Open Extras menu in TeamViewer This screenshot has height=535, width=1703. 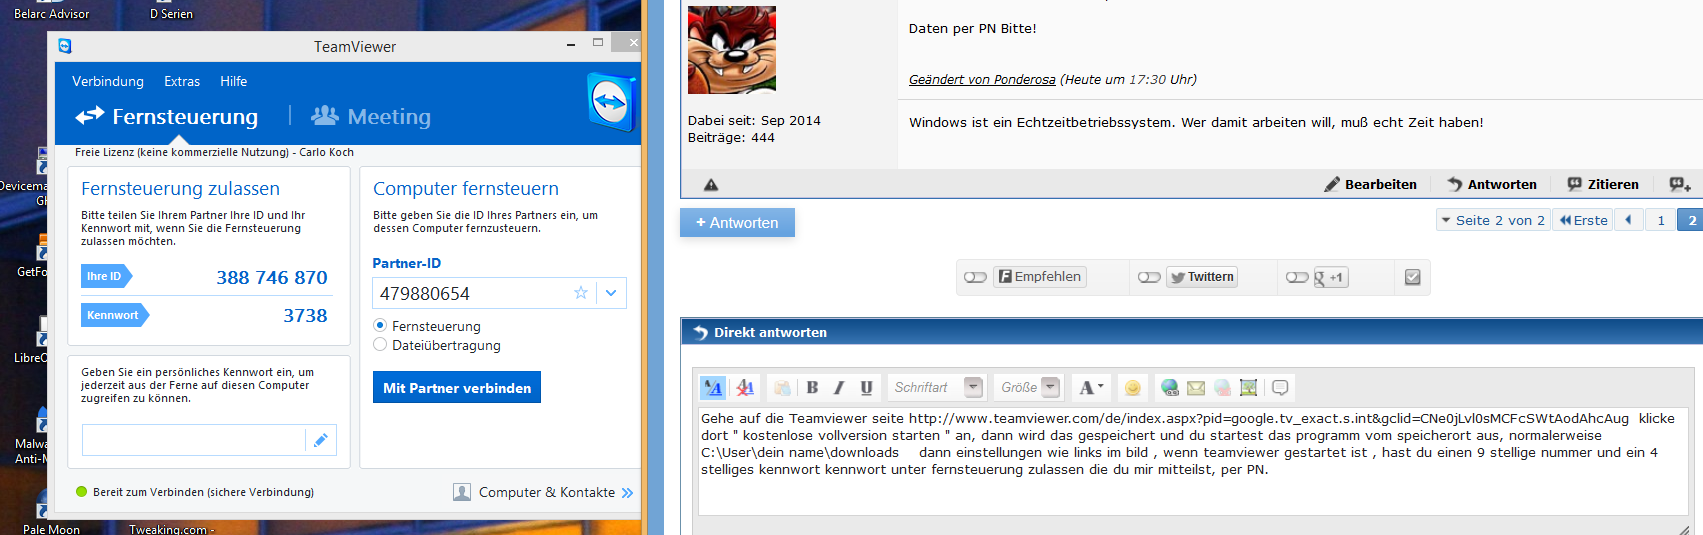(x=182, y=81)
